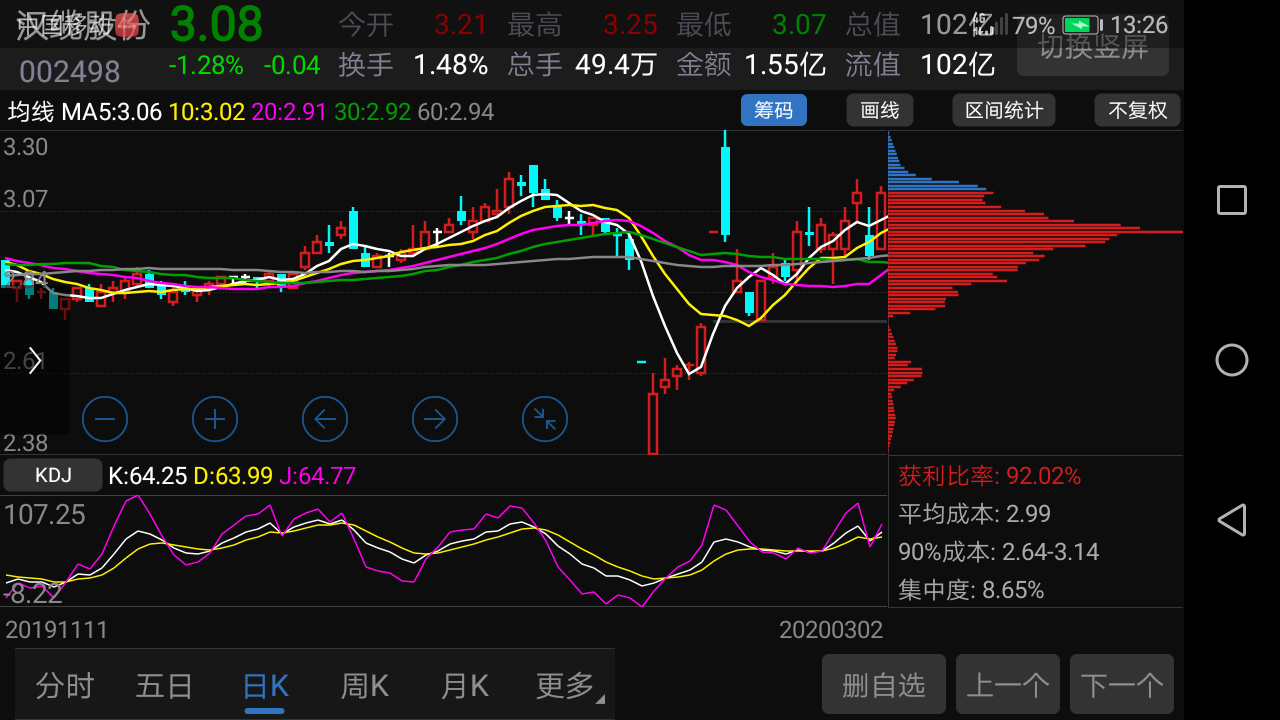Viewport: 1280px width, 720px height.
Task: Tap the right arrow circle icon
Action: pyautogui.click(x=435, y=419)
